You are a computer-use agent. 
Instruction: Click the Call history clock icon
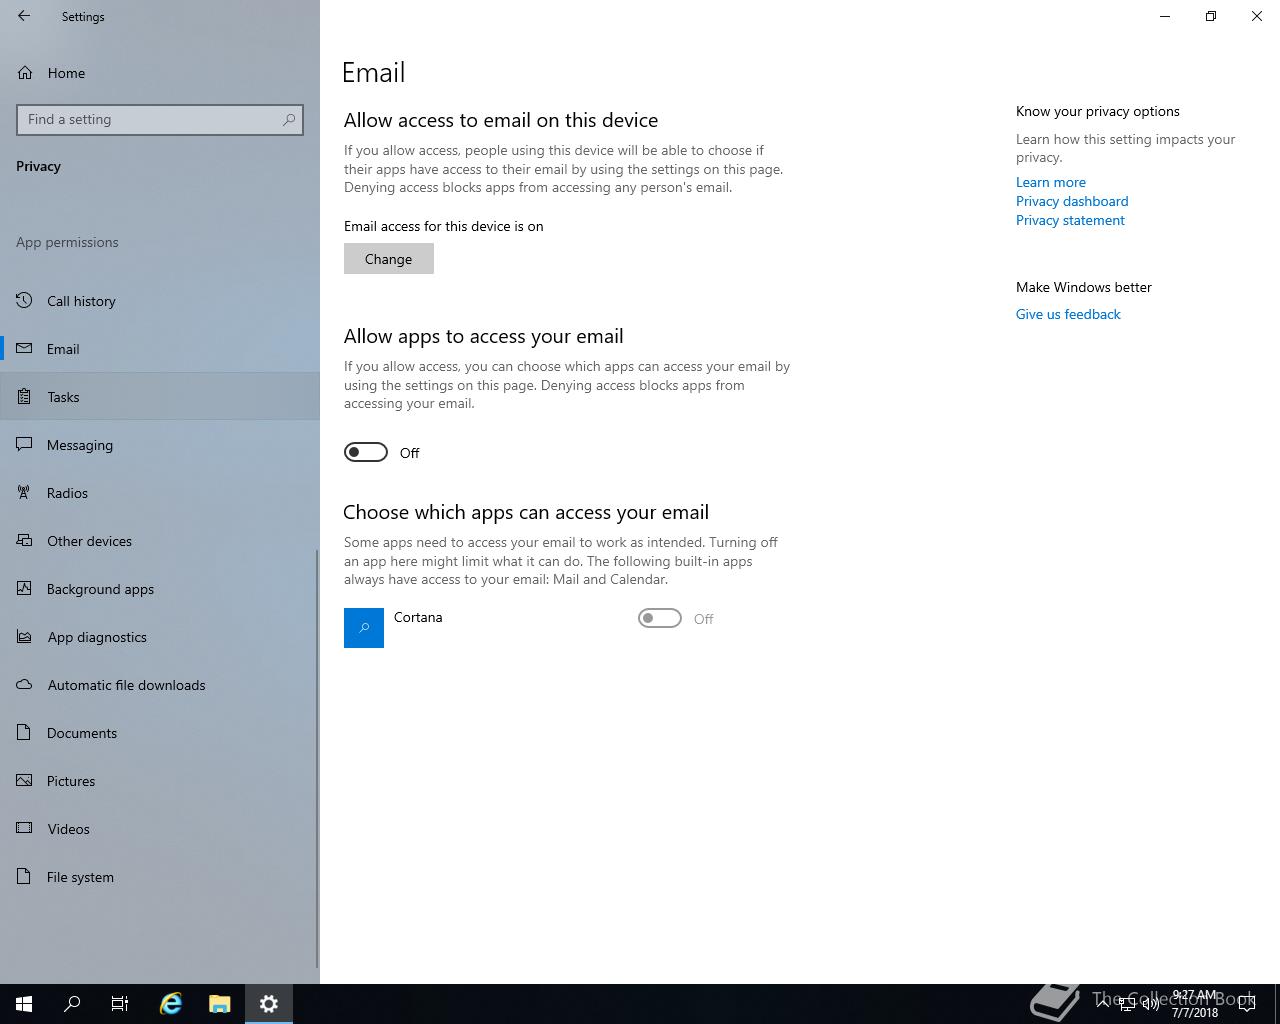tap(25, 301)
